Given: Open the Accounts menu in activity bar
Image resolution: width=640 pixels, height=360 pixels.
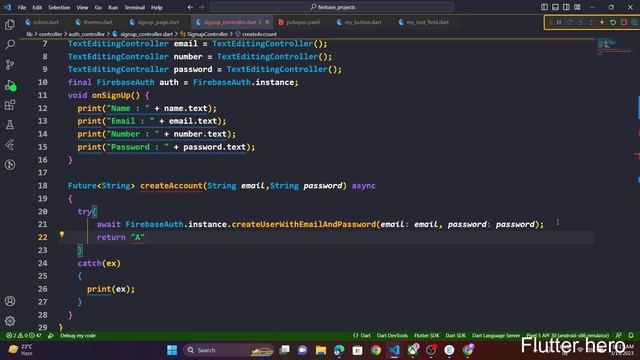Looking at the screenshot, I should click(10, 301).
